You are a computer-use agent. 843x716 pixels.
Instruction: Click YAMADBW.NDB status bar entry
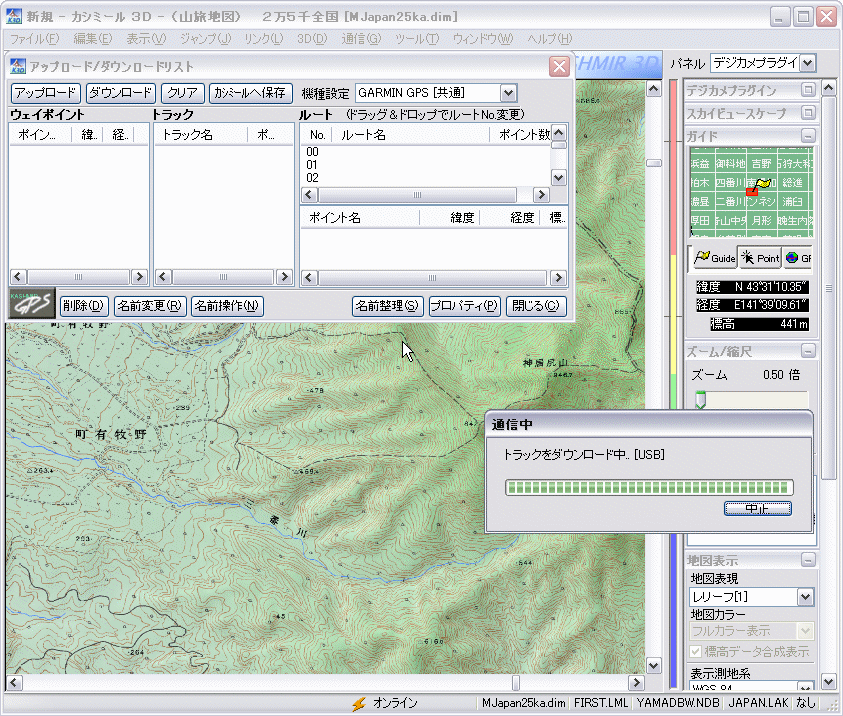678,703
